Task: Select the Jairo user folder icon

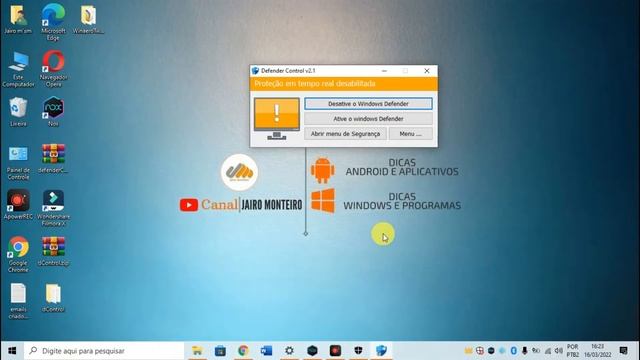Action: point(18,19)
